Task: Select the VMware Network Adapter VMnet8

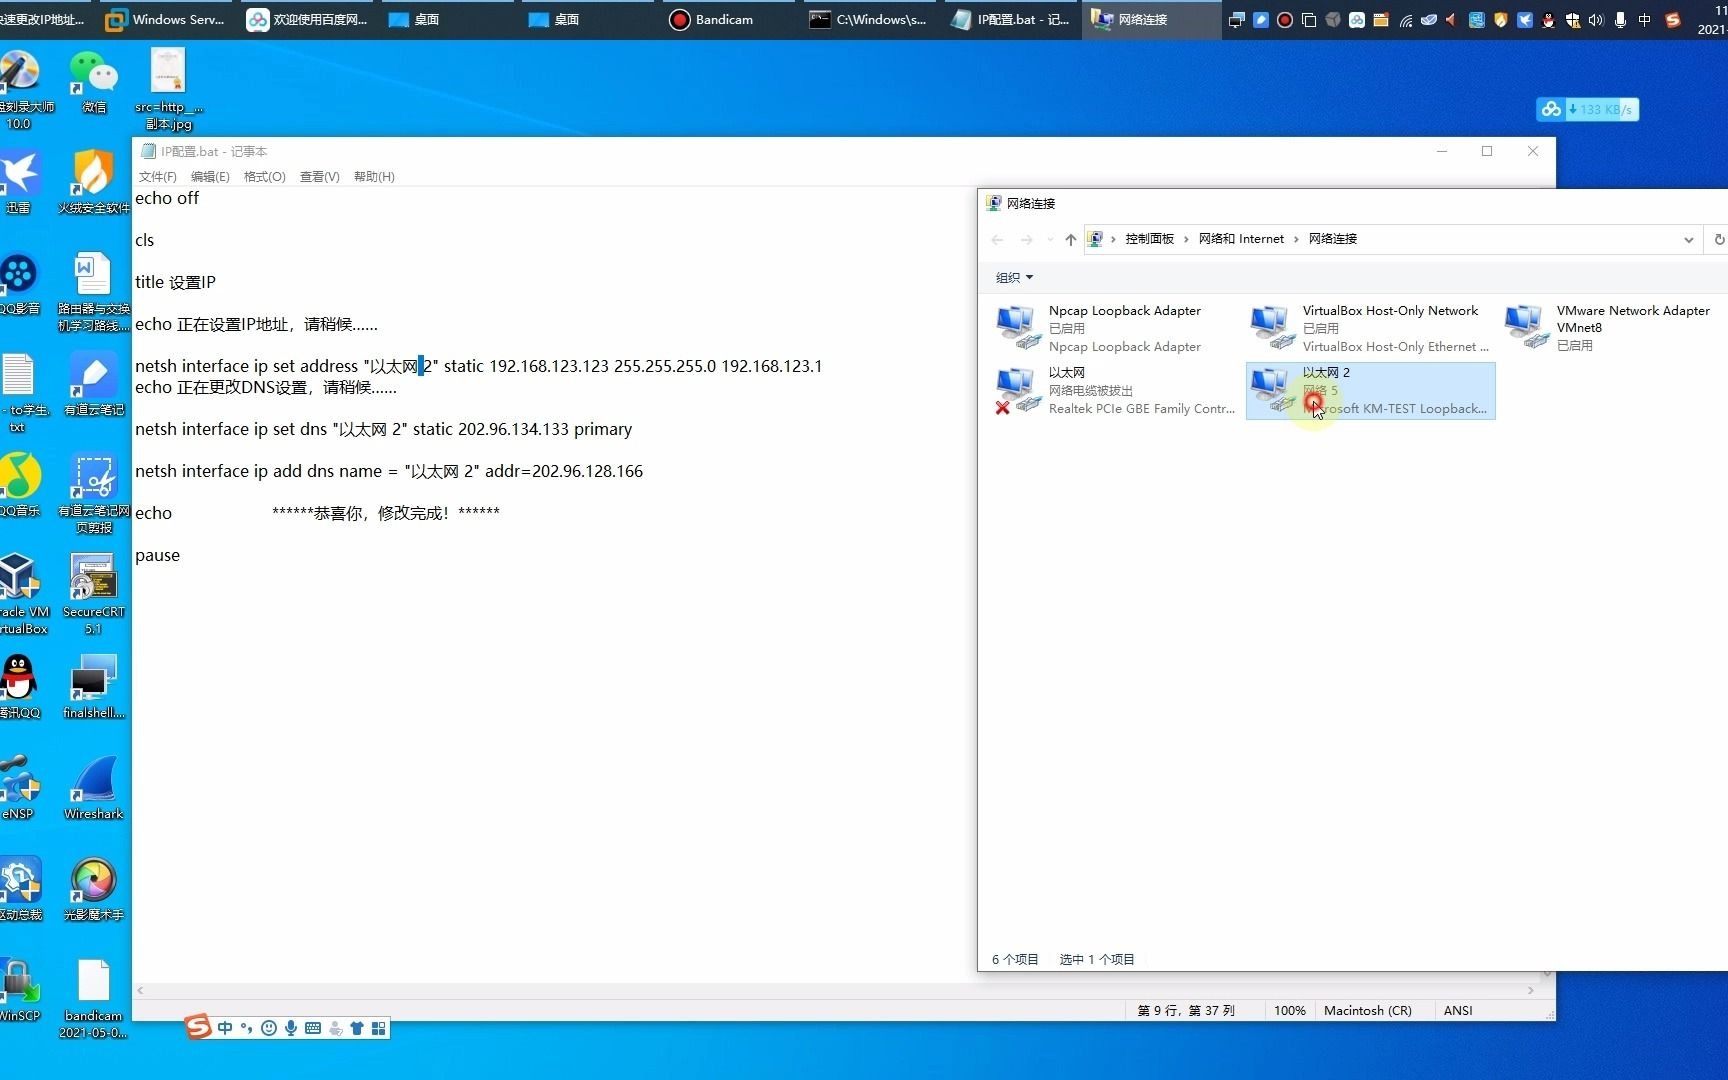Action: [x=1615, y=329]
